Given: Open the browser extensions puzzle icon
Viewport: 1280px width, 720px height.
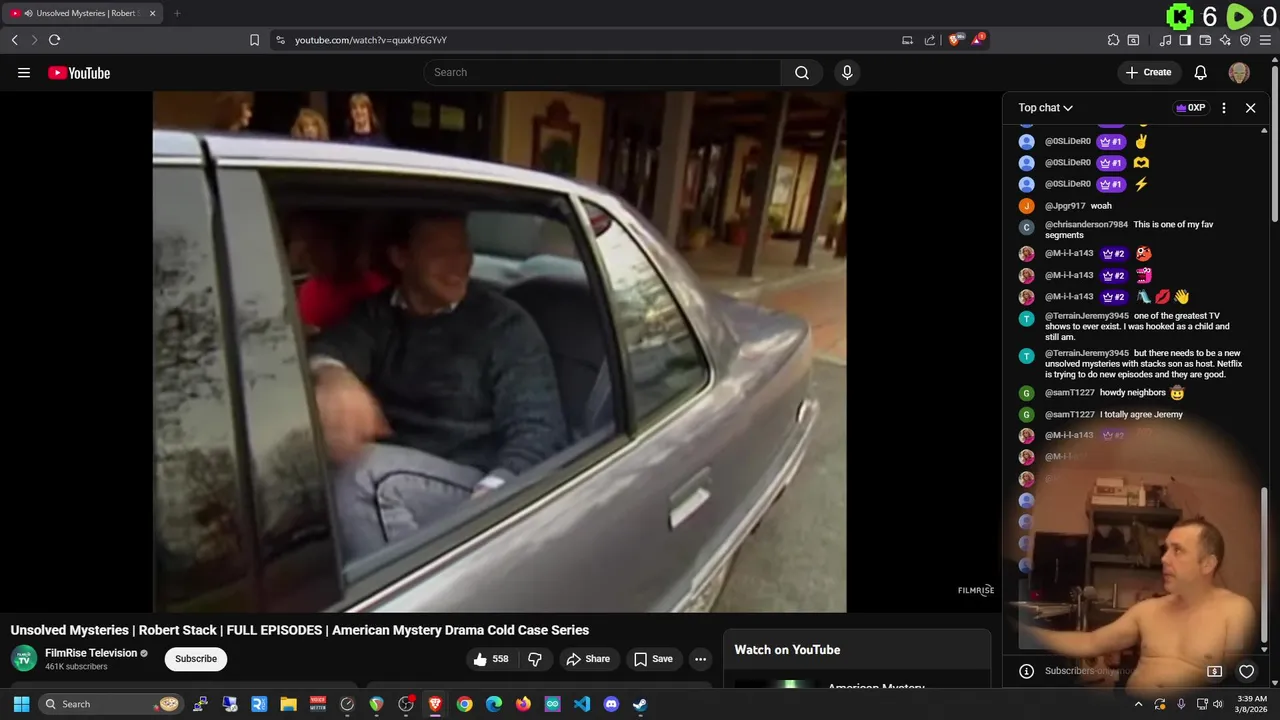Looking at the screenshot, I should tap(1113, 40).
